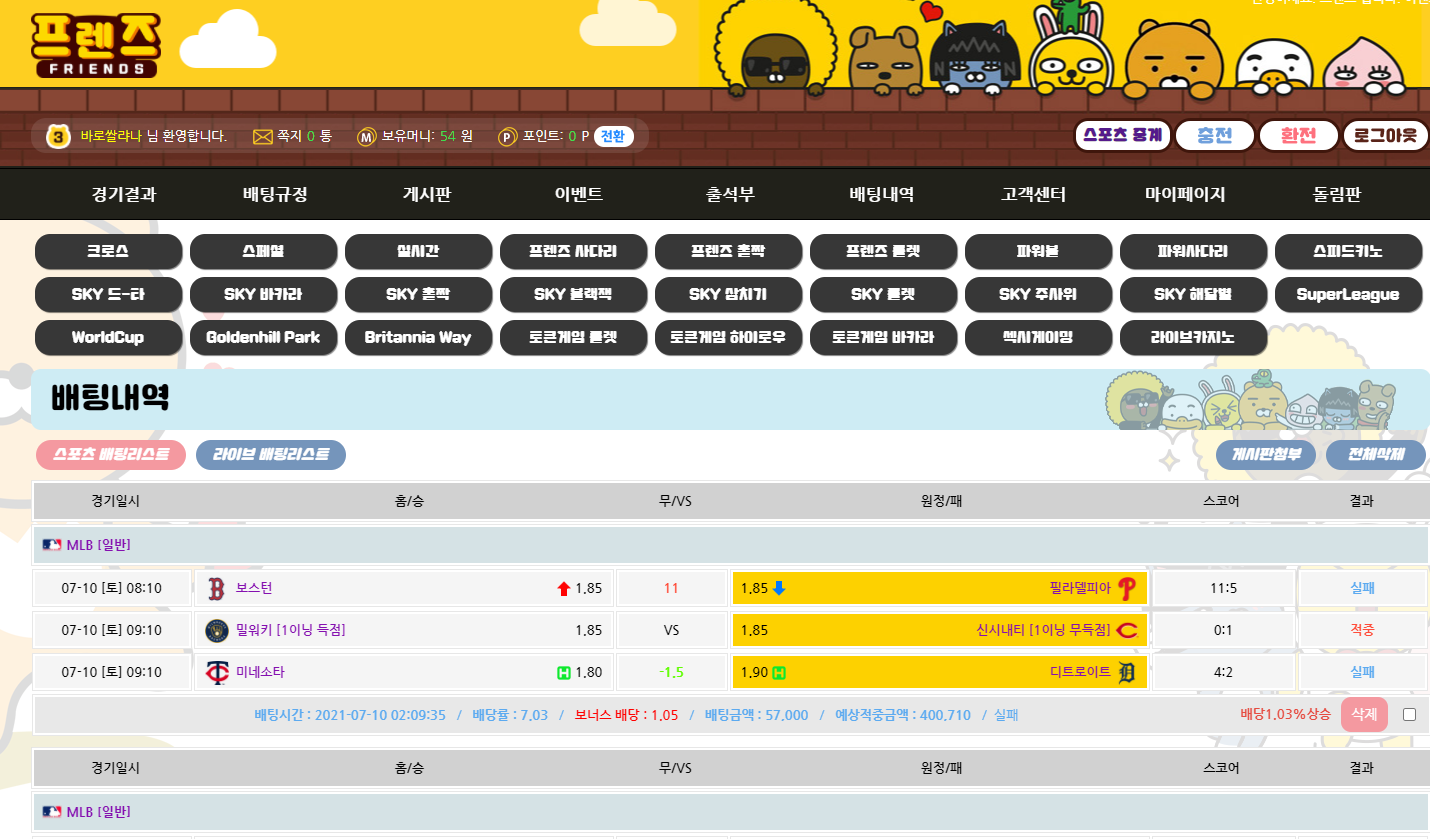Click the Boston Red Sox team logo

tap(216, 588)
